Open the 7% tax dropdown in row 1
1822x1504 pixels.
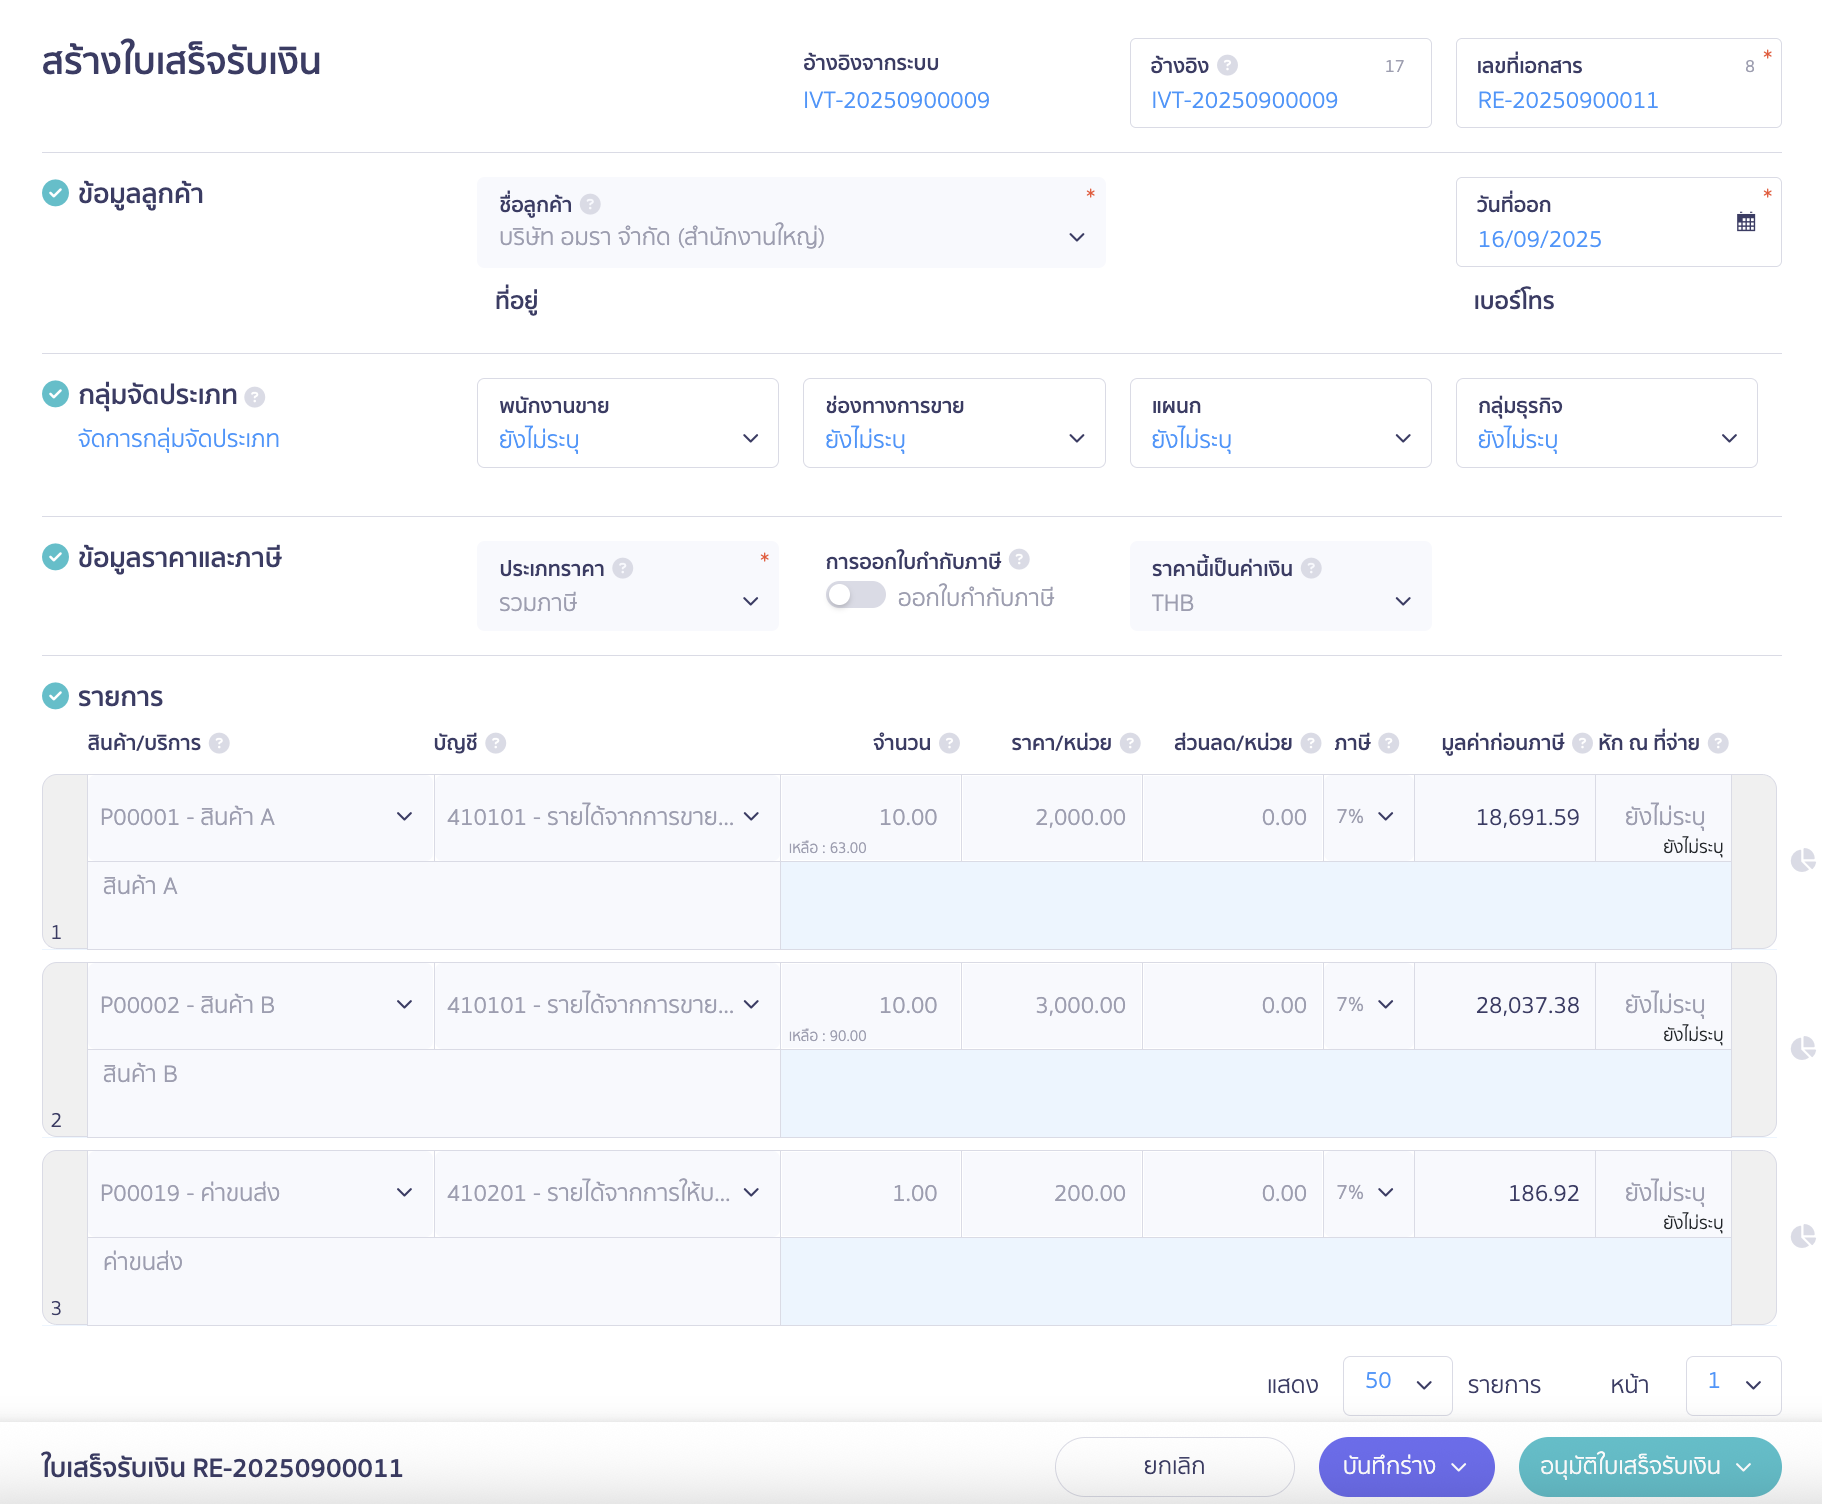[x=1368, y=818]
